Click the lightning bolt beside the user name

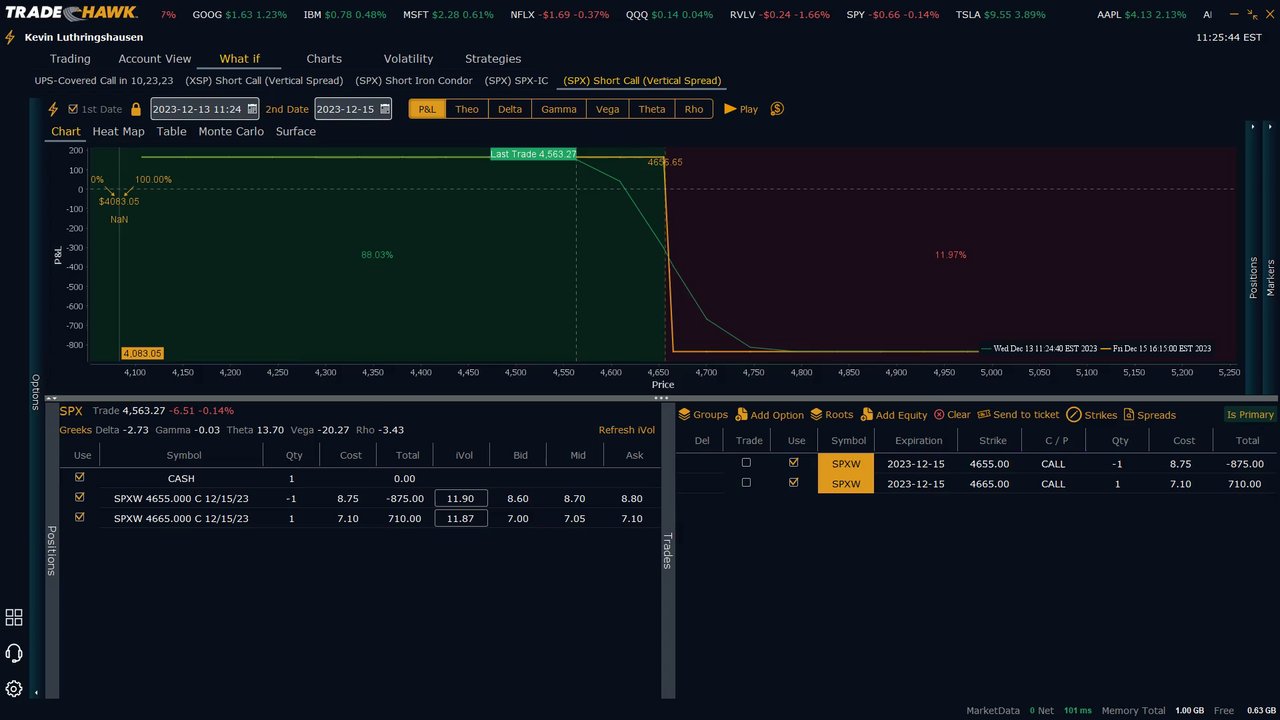coord(11,37)
